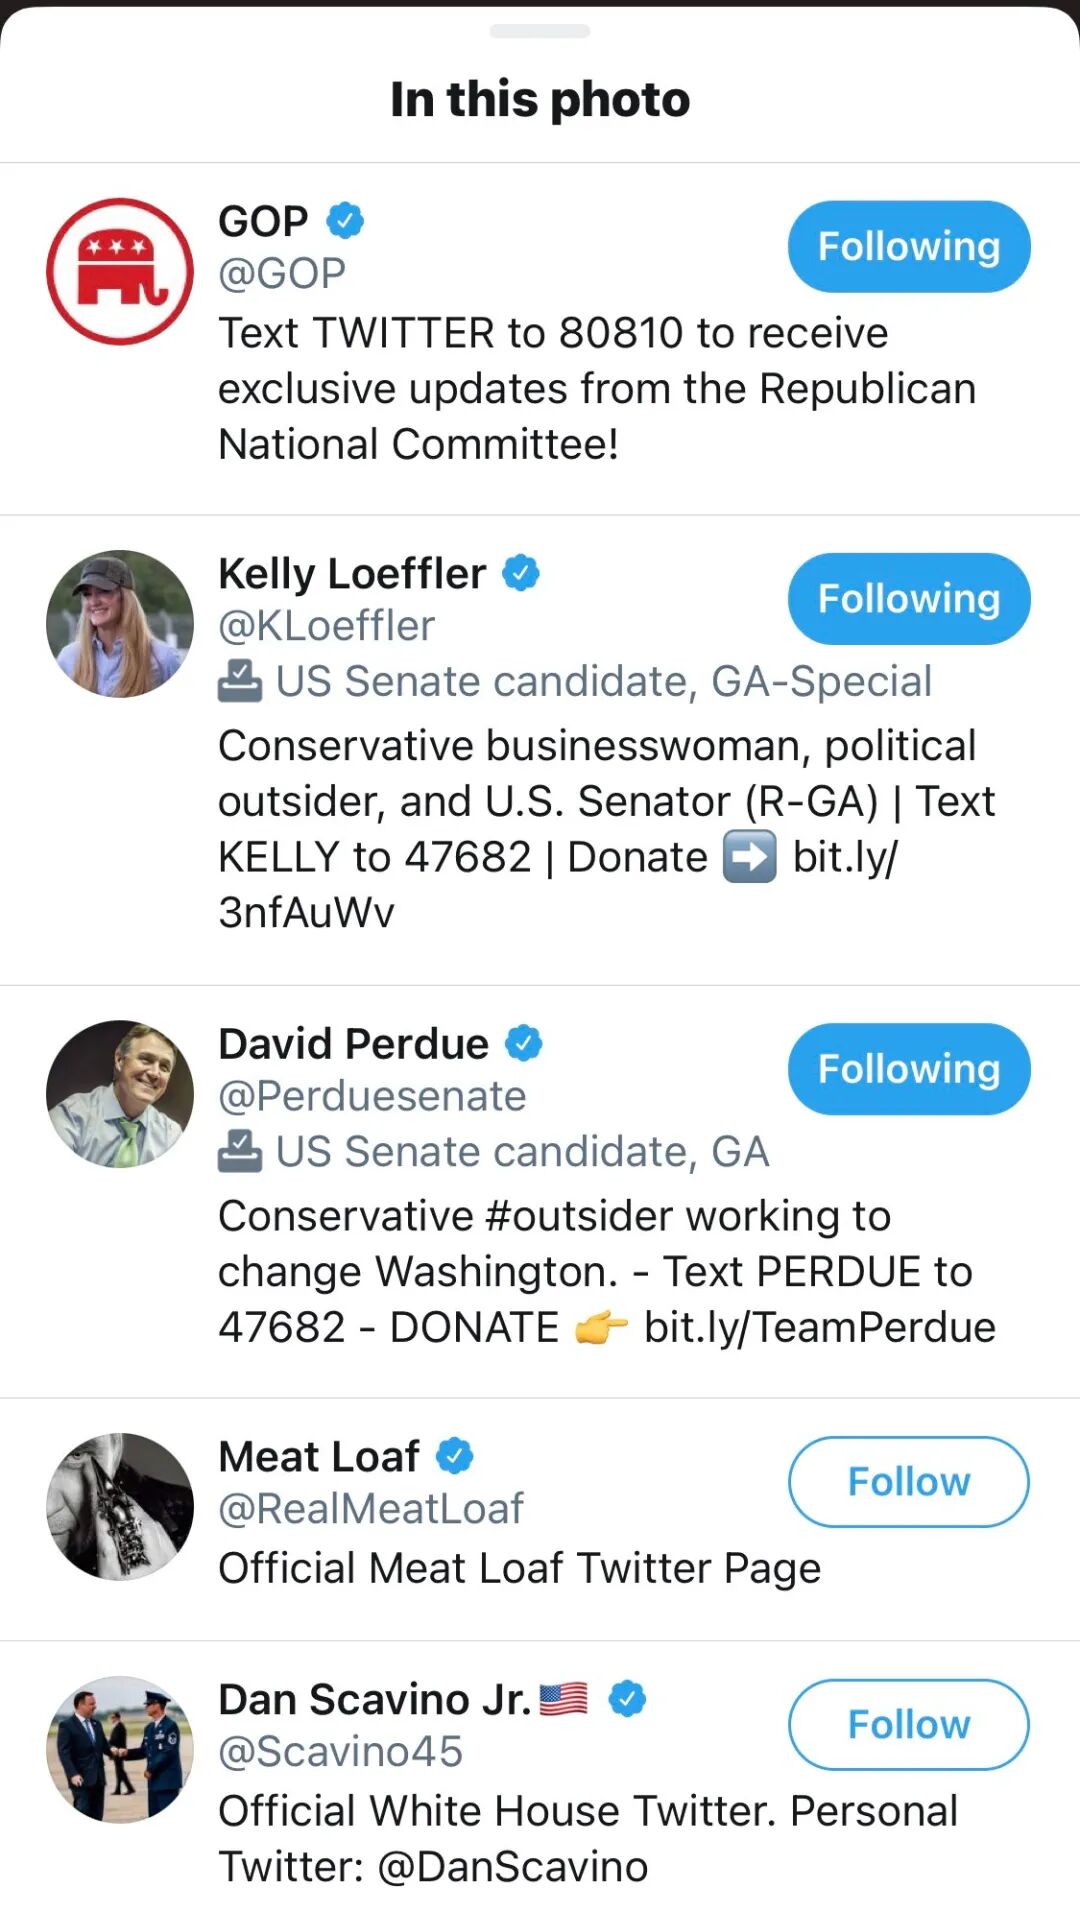Tap the @RealMeatLoaf handle
This screenshot has height=1912, width=1080.
pos(371,1509)
